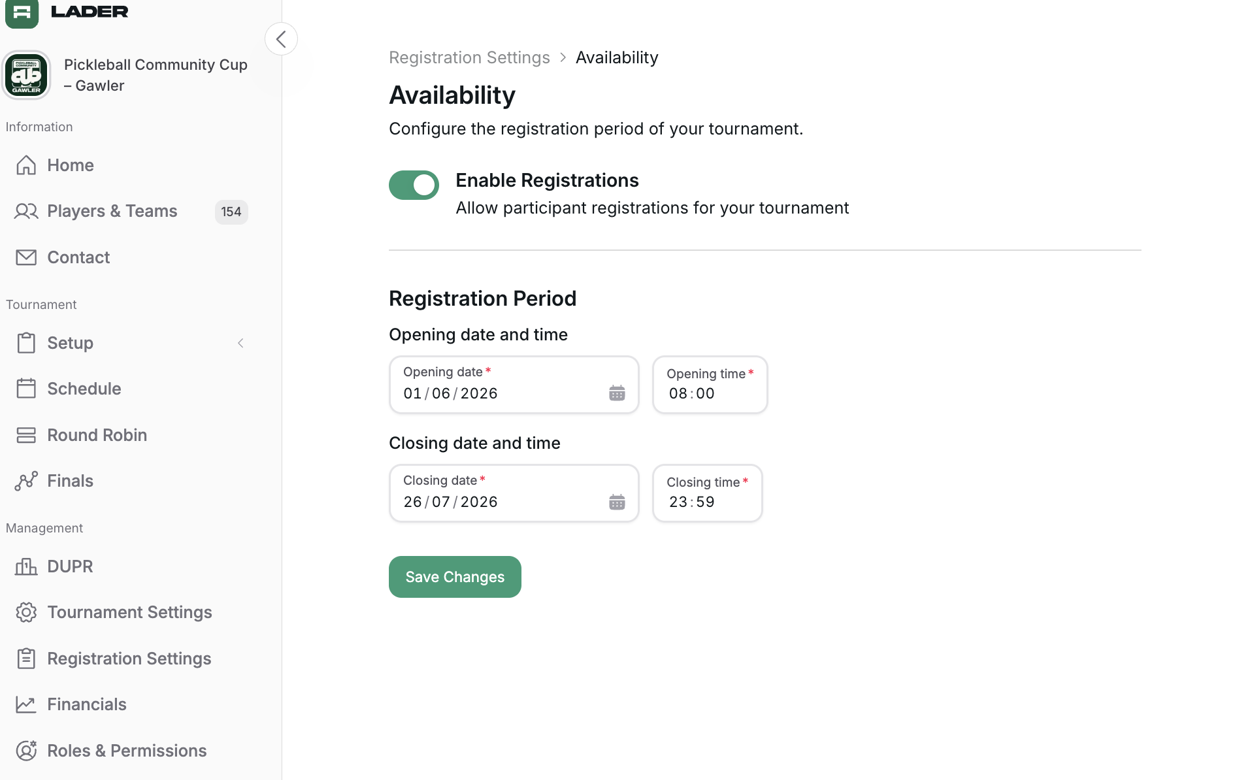
Task: Click the Finals bracket icon
Action: pyautogui.click(x=26, y=481)
